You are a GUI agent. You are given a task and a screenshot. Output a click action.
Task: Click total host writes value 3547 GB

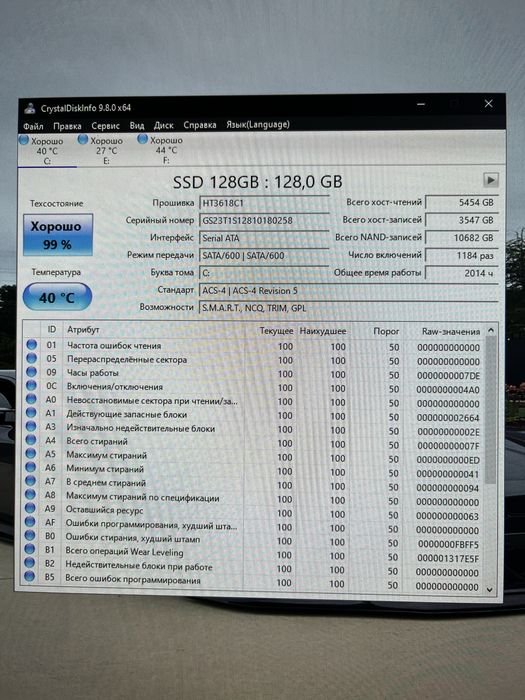(x=462, y=220)
